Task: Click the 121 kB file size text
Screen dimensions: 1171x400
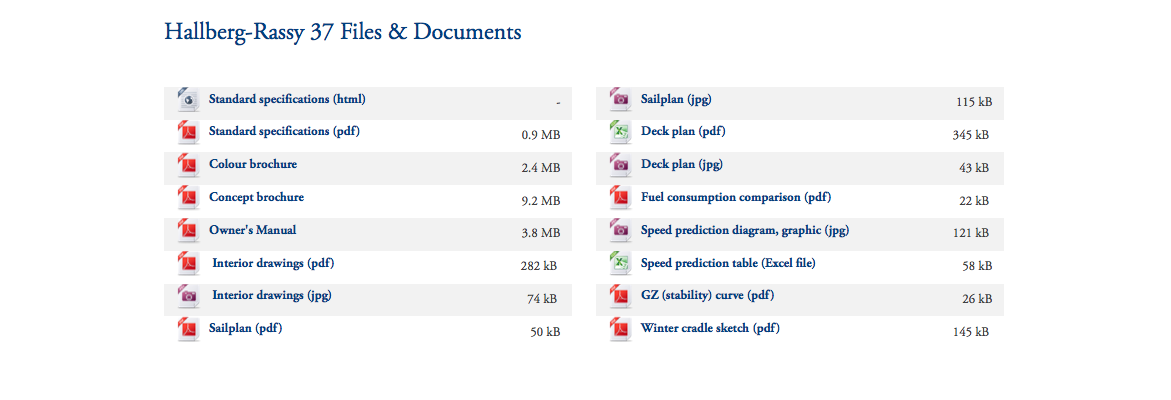Action: click(x=971, y=234)
